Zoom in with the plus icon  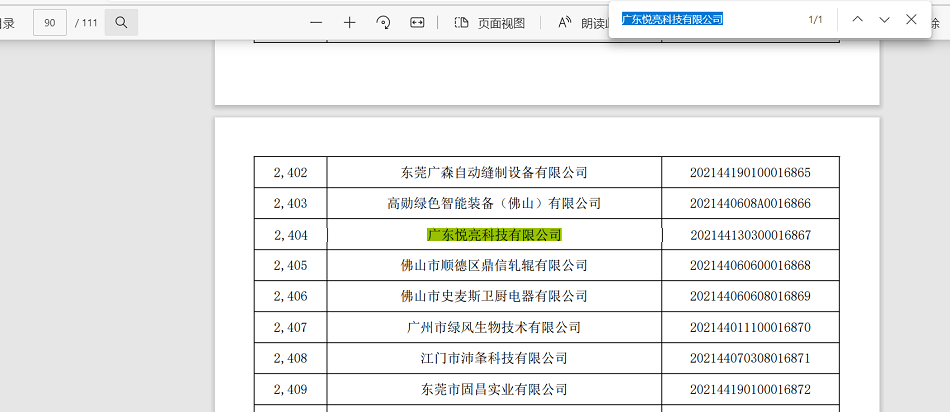click(x=349, y=22)
